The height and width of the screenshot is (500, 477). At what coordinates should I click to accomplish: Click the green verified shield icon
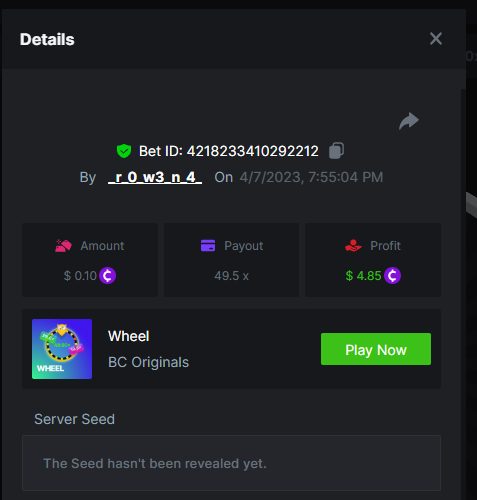[x=124, y=151]
